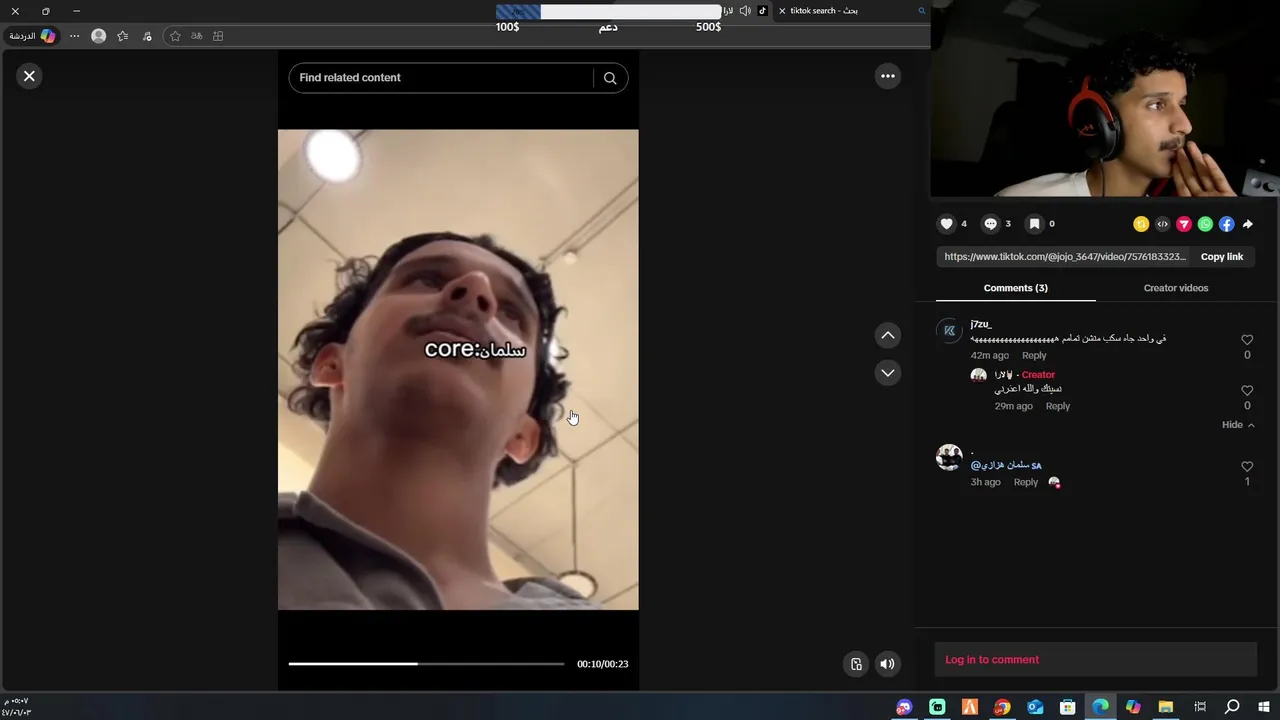Screen dimensions: 1280x720
Task: Bookmark the video with the favorites icon
Action: pyautogui.click(x=1034, y=224)
